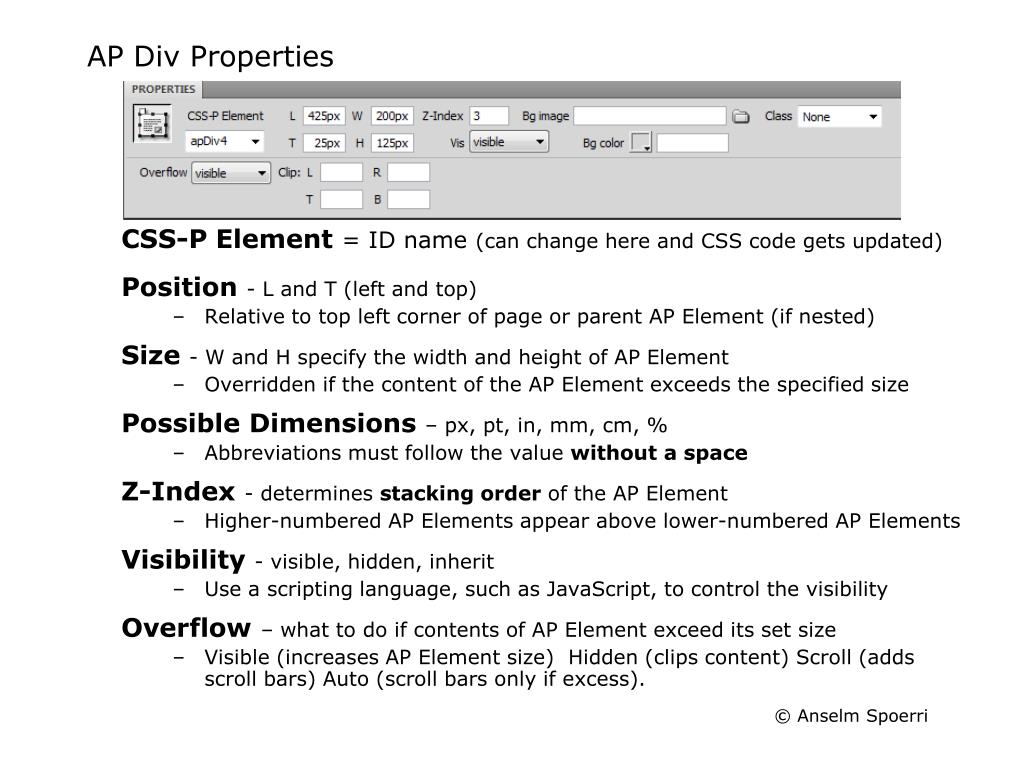The image size is (1024, 768).
Task: Select the PROPERTIES panel tab
Action: tap(163, 89)
